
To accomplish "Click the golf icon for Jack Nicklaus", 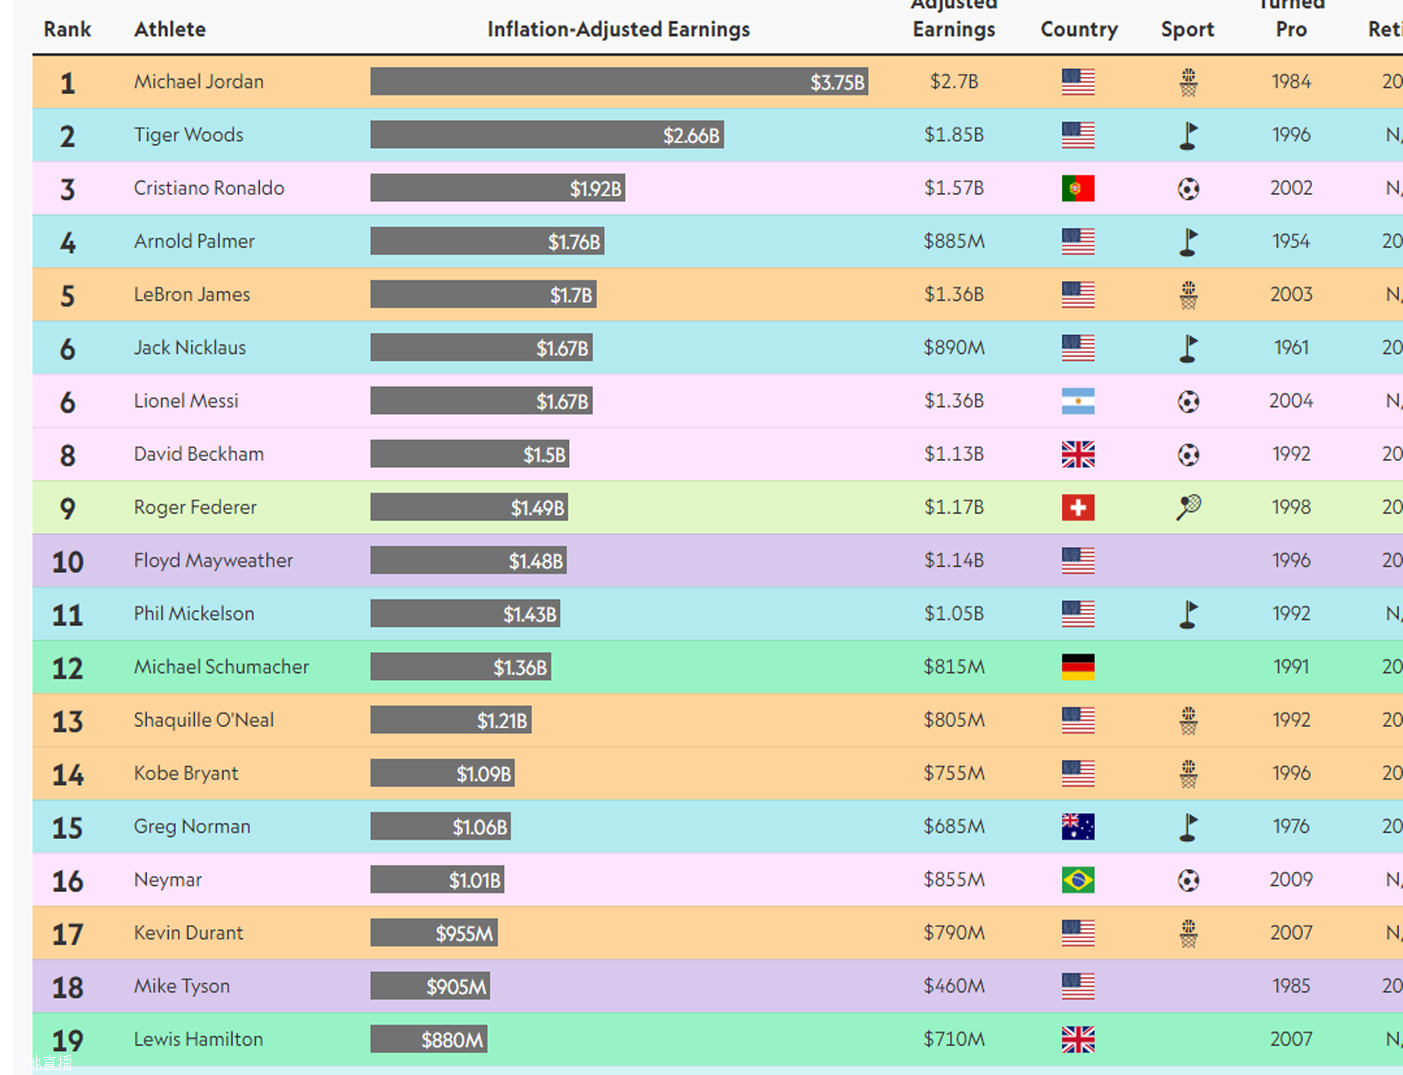I will (x=1188, y=348).
